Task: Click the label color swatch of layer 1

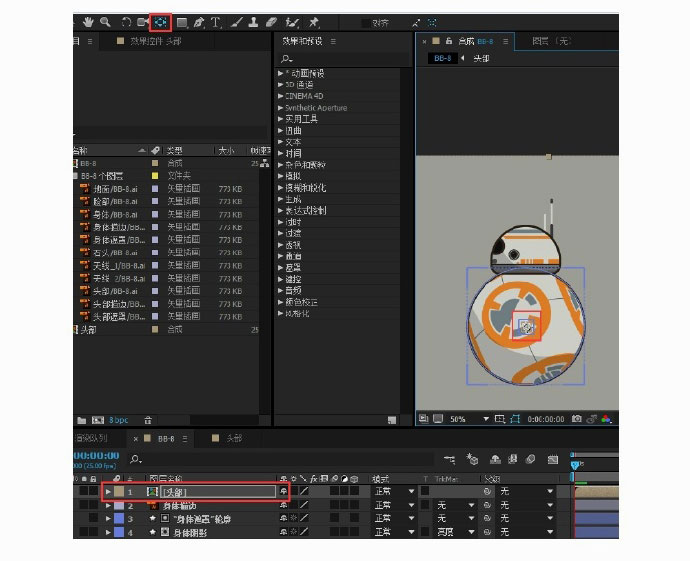Action: coord(119,491)
